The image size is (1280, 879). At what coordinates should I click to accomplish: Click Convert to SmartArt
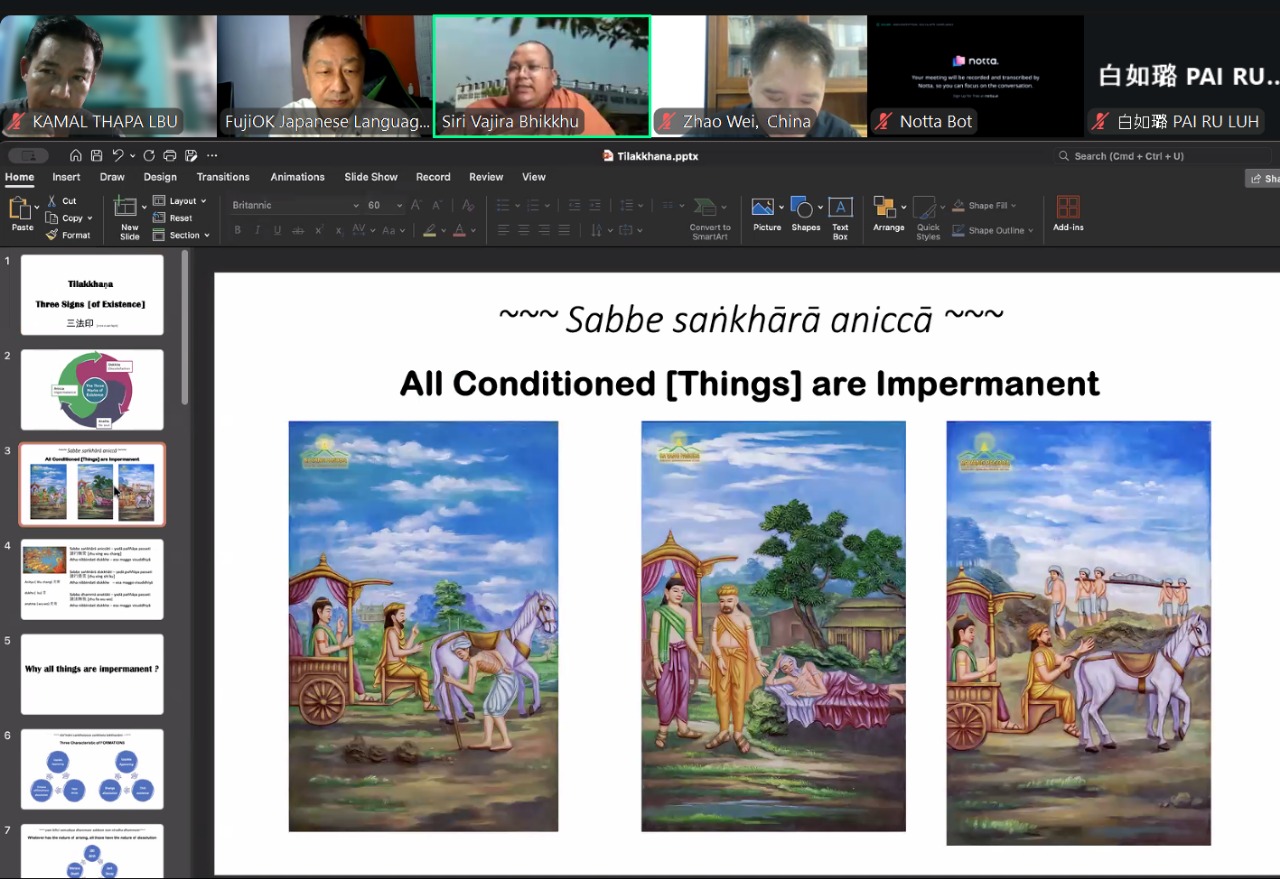click(x=710, y=218)
